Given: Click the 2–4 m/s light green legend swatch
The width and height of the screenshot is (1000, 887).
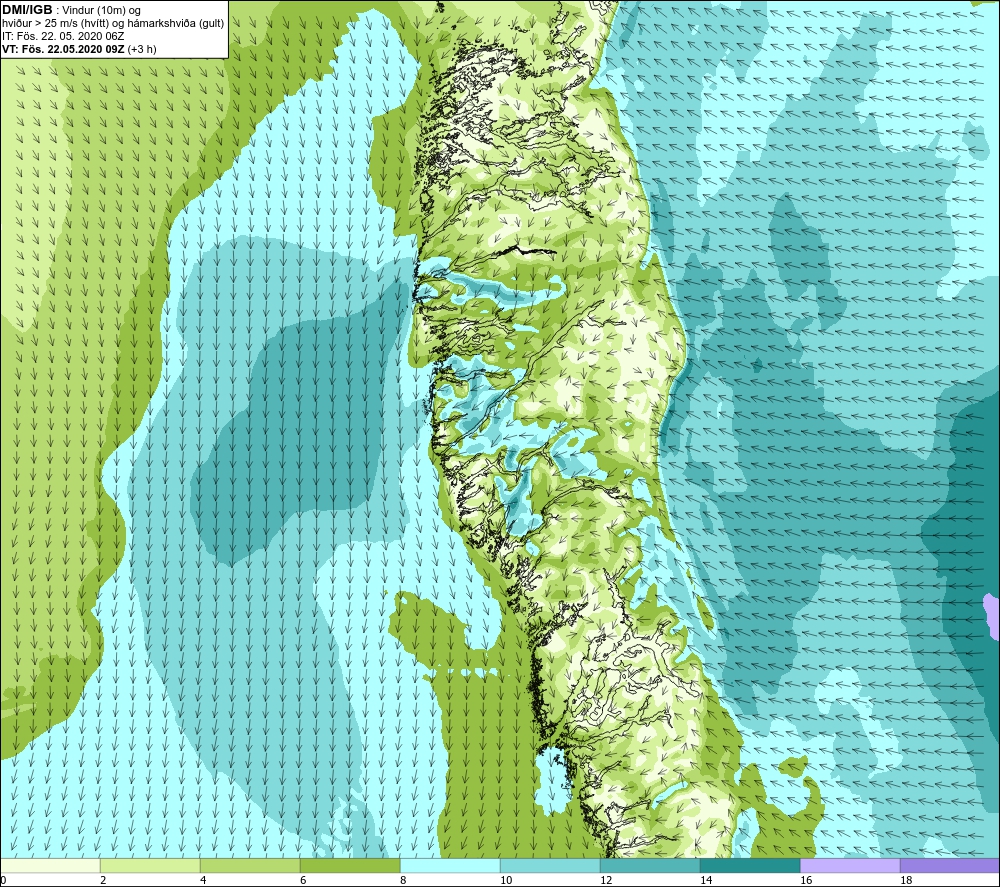Looking at the screenshot, I should point(150,865).
